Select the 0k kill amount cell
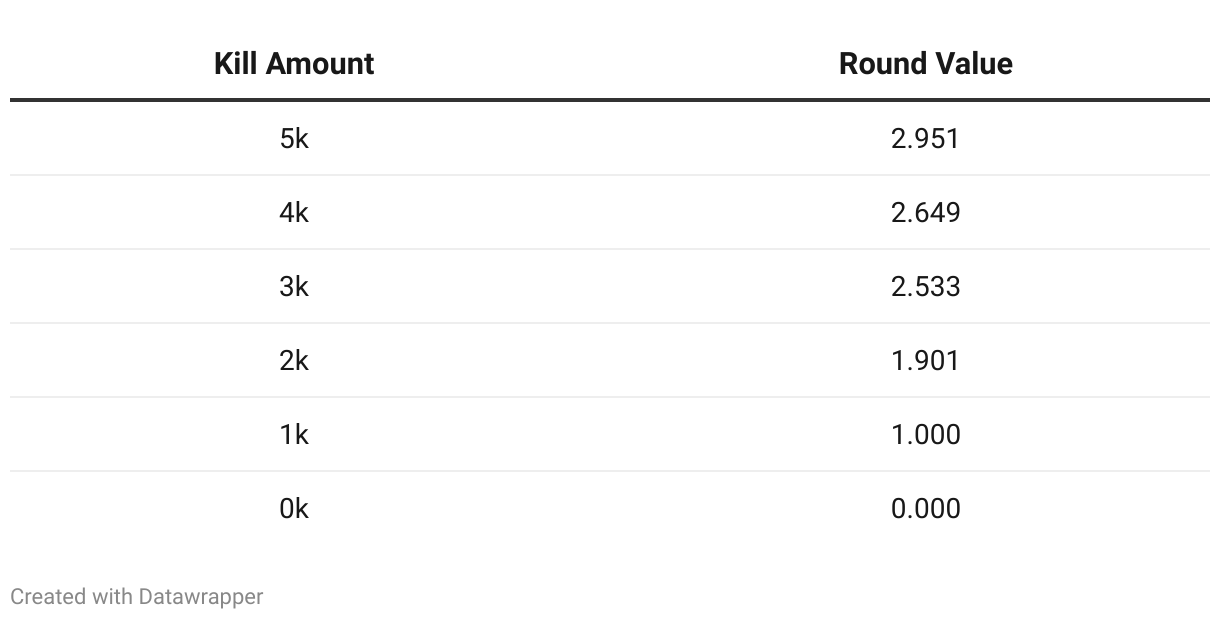1220x620 pixels. tap(294, 508)
